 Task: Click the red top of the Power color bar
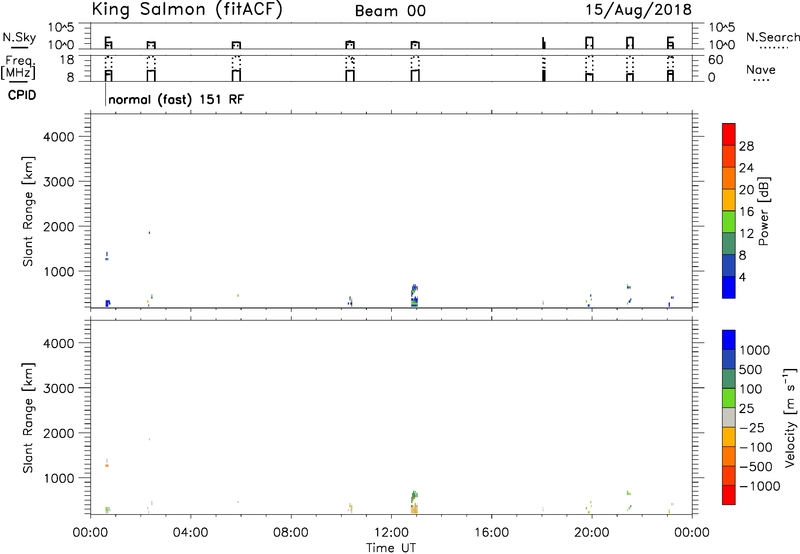729,134
